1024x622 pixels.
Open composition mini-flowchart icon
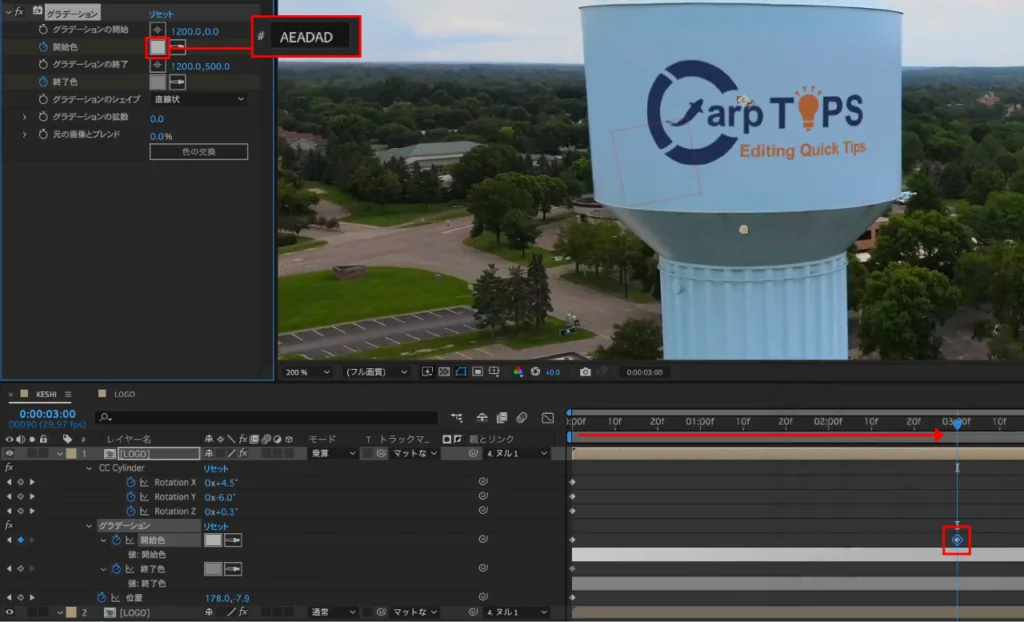point(456,417)
